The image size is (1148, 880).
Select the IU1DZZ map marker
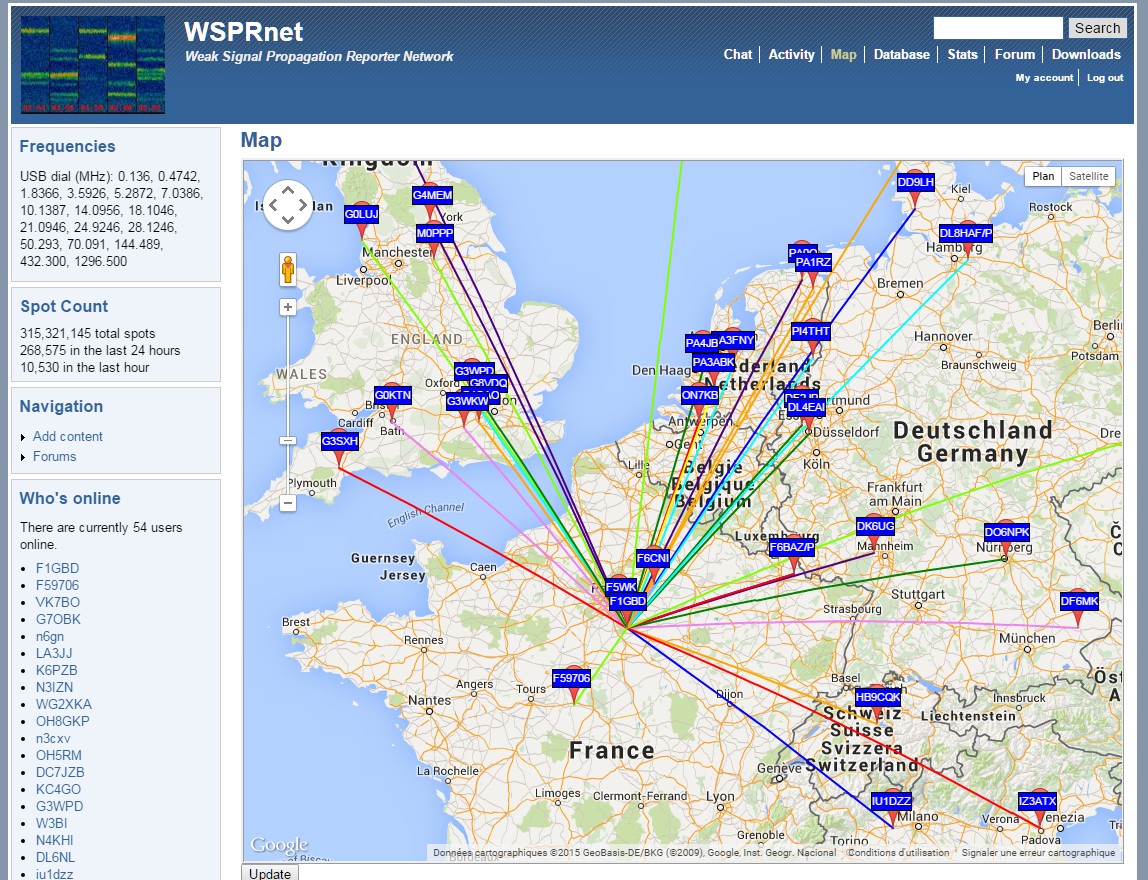(x=891, y=801)
